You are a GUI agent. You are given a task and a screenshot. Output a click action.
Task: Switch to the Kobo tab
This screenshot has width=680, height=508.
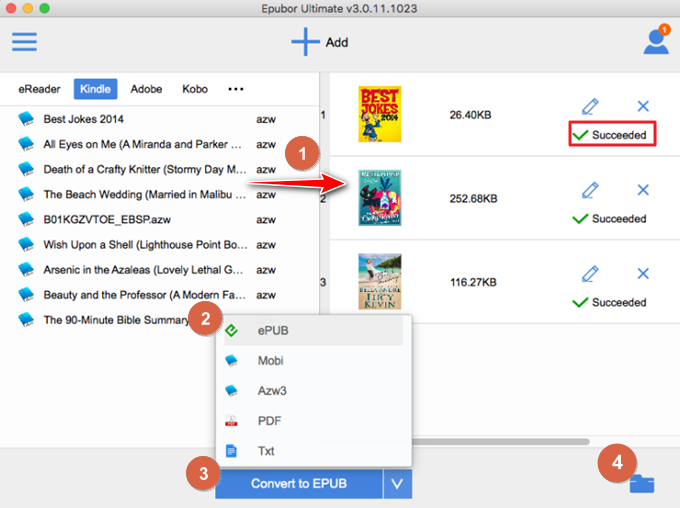(x=195, y=89)
